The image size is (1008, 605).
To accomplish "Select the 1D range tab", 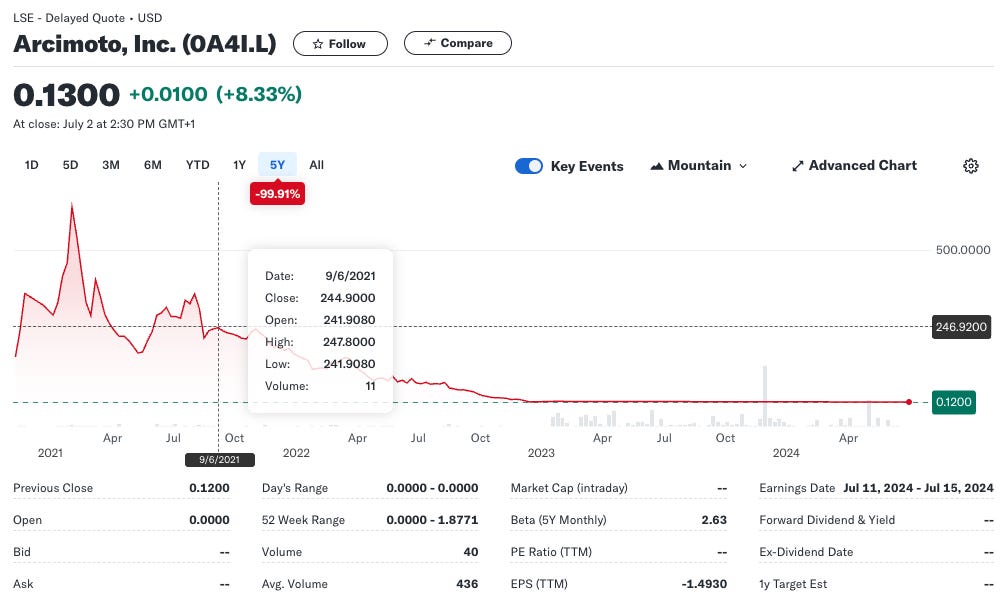I will [x=32, y=165].
